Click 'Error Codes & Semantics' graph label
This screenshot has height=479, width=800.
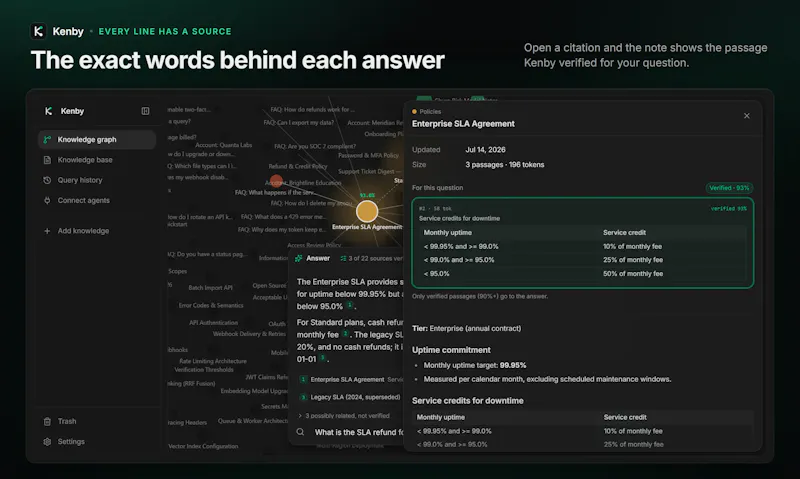coord(211,305)
